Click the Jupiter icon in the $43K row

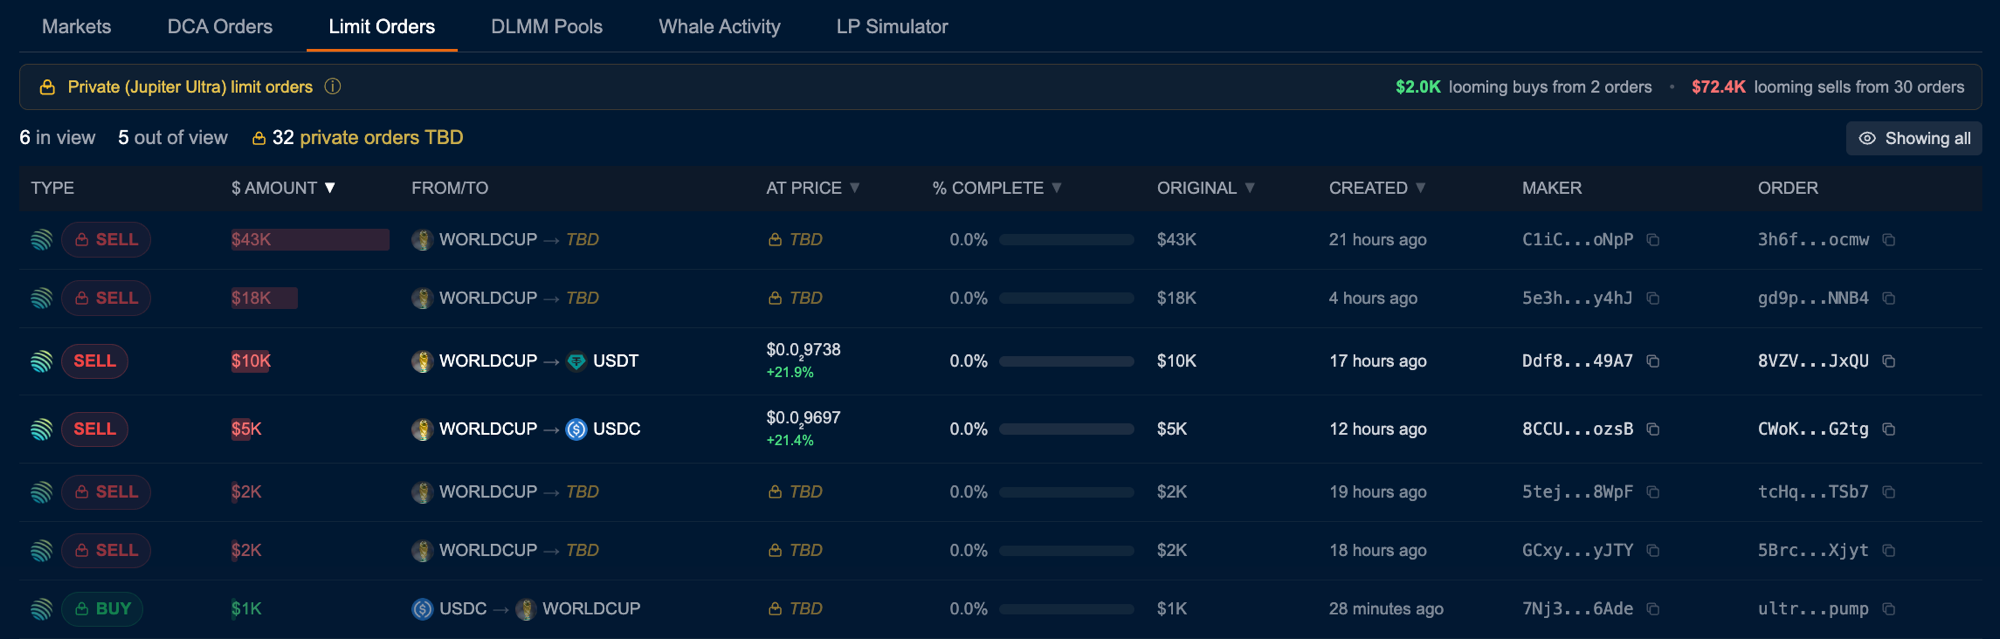point(41,240)
